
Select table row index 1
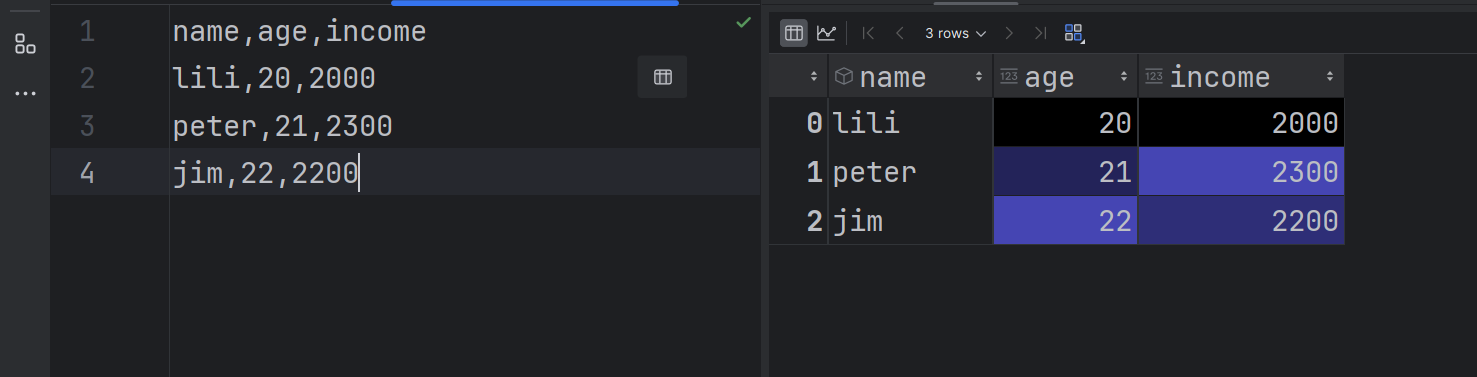(x=799, y=172)
